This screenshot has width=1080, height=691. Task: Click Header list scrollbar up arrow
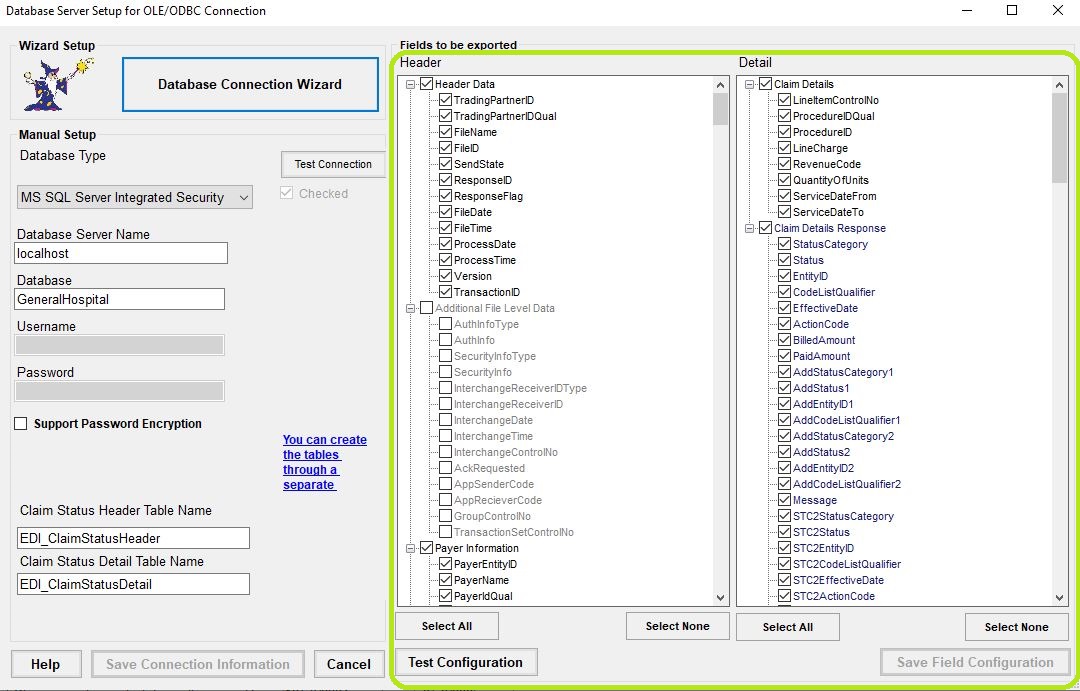point(720,85)
